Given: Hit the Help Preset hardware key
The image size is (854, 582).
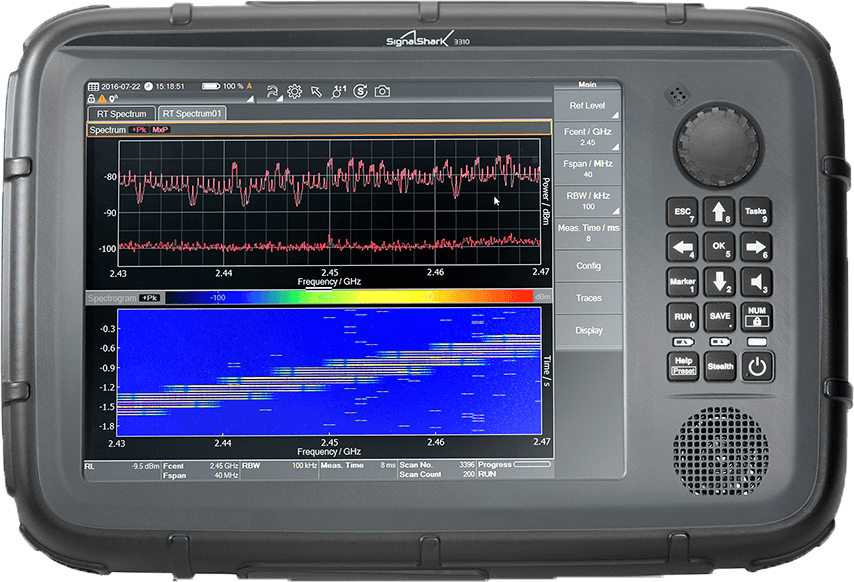Looking at the screenshot, I should [x=683, y=366].
